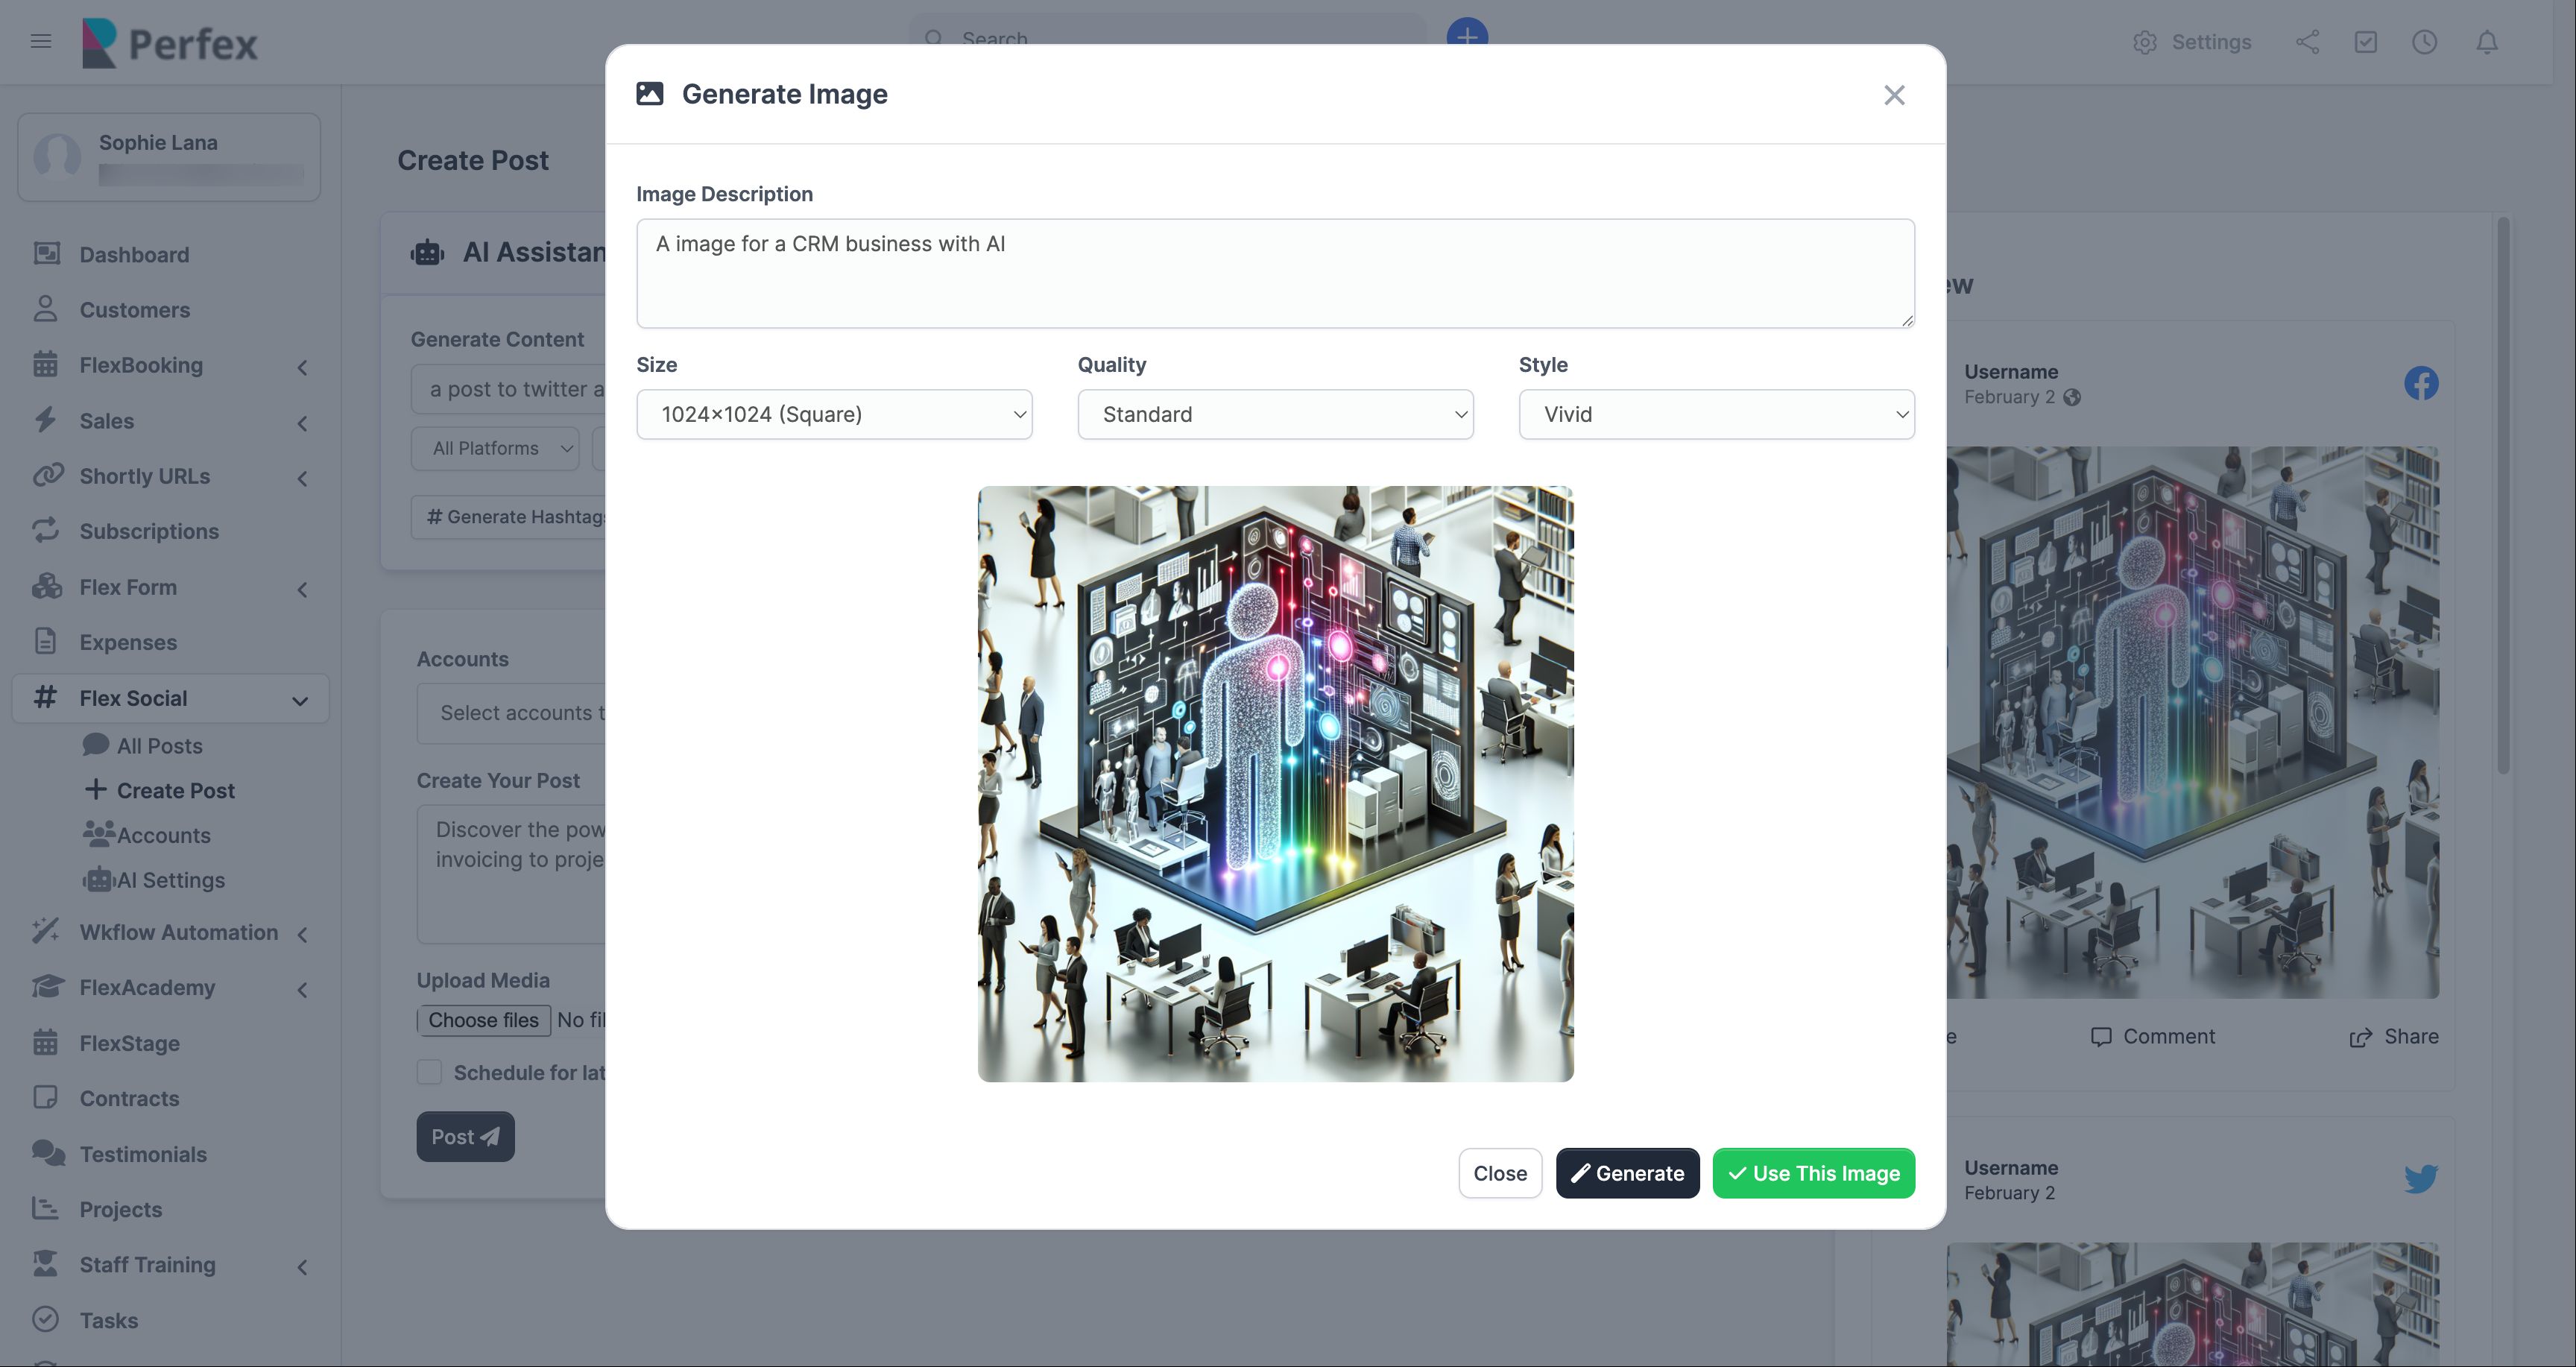Click the Generate button

[x=1627, y=1173]
